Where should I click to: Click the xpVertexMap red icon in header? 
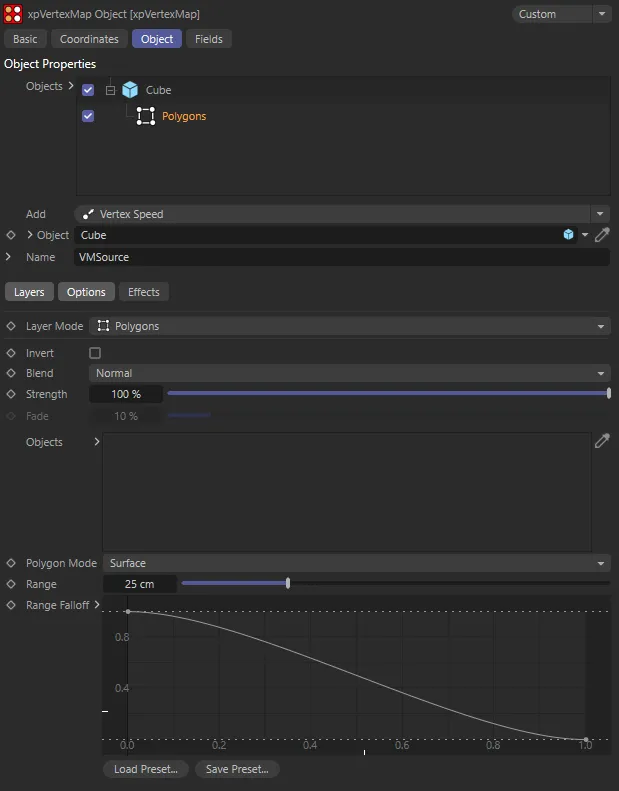(13, 14)
